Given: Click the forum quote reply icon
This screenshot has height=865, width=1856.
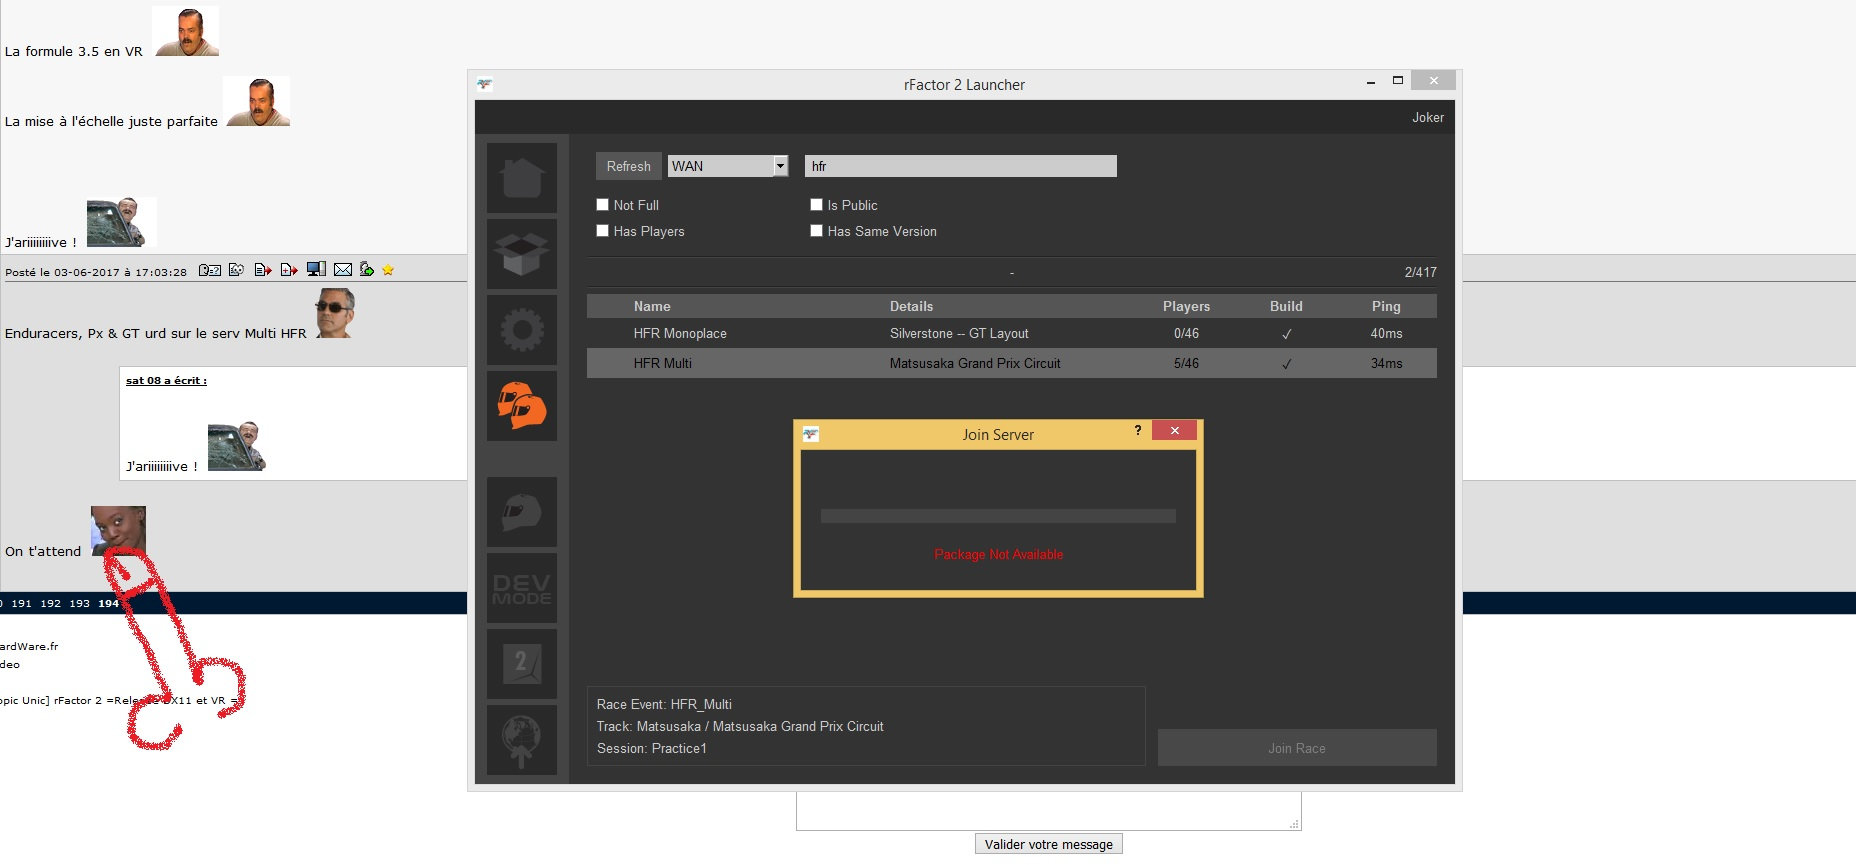Looking at the screenshot, I should click(x=263, y=270).
